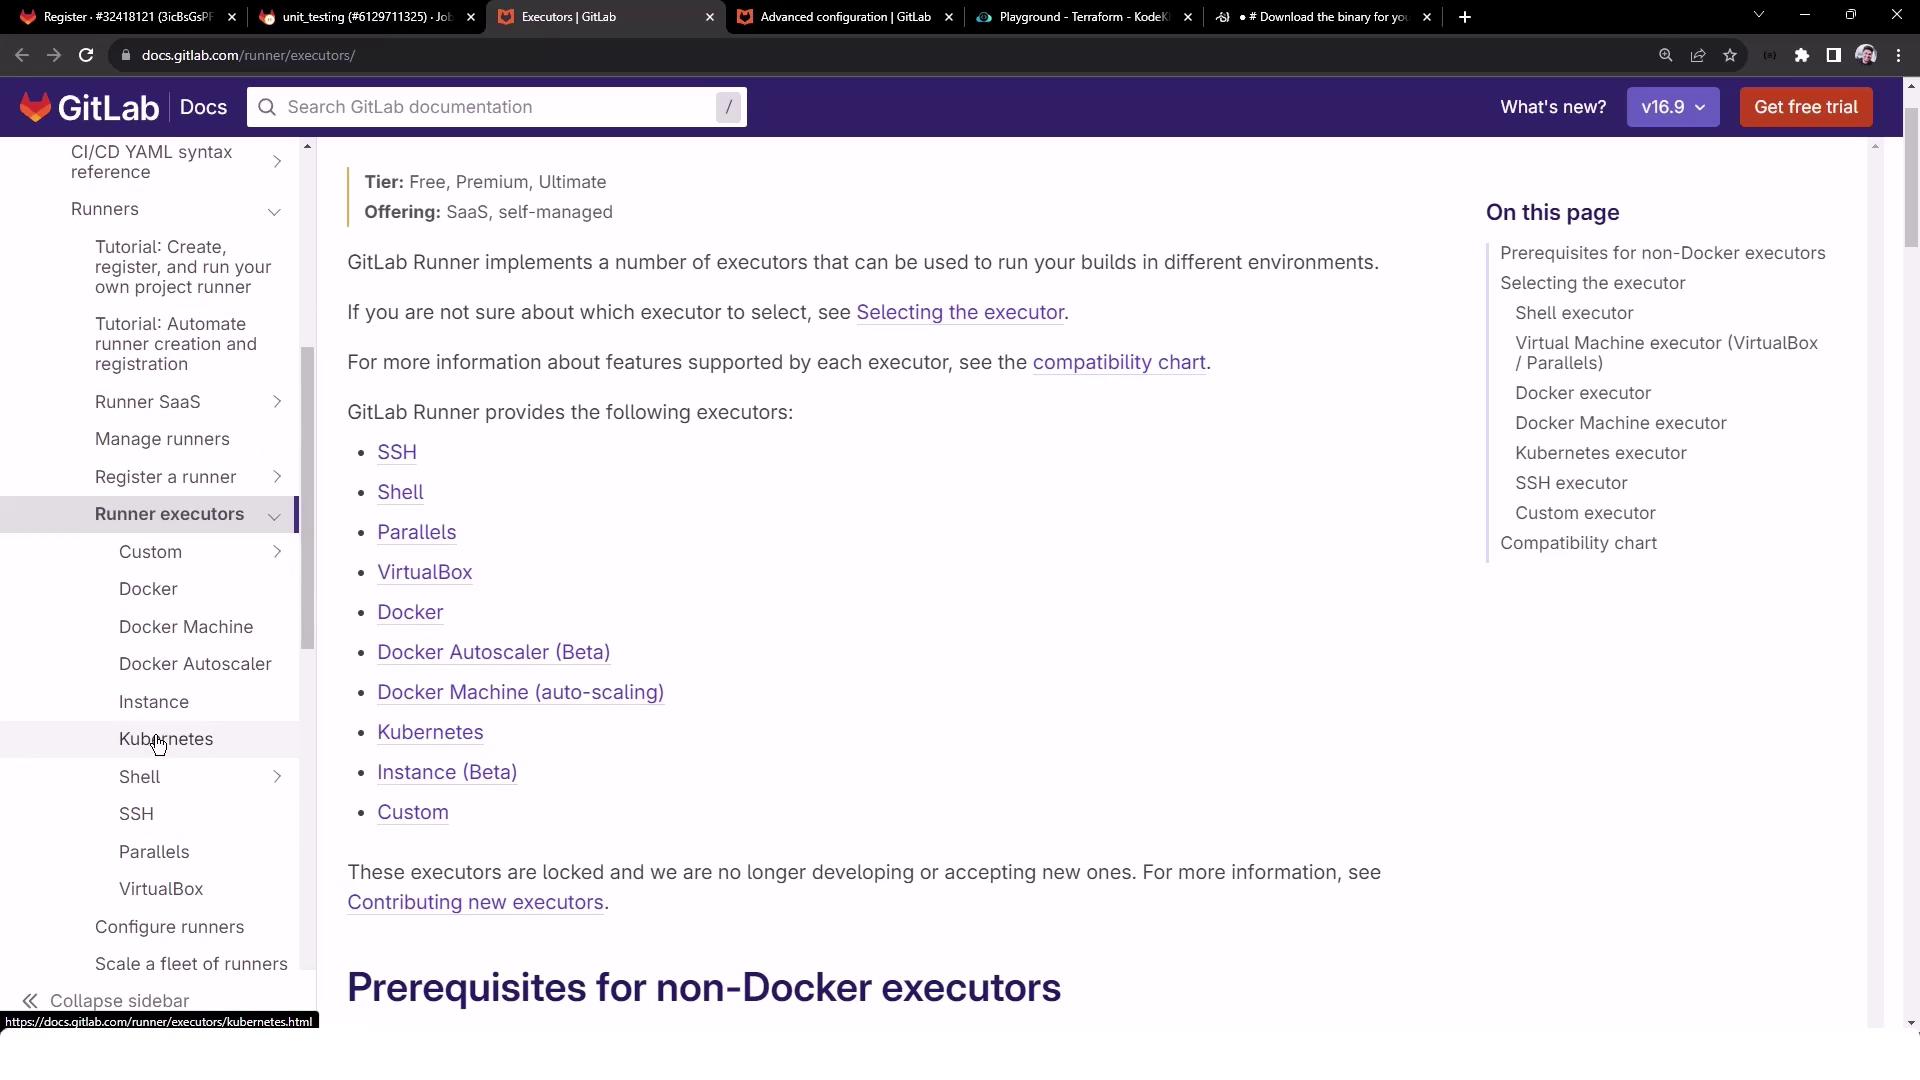Expand the Shell sidebar subsection

point(277,777)
